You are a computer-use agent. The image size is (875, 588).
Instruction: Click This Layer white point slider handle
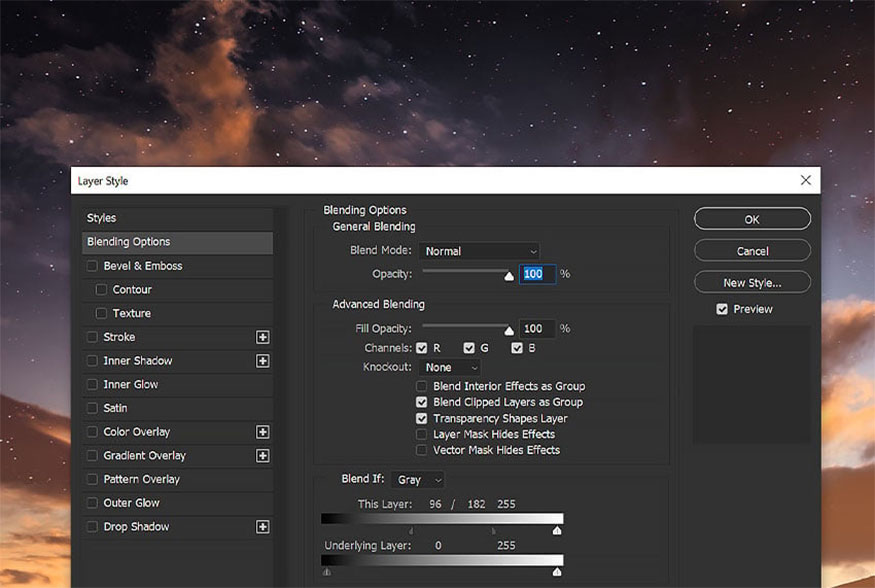(x=556, y=531)
